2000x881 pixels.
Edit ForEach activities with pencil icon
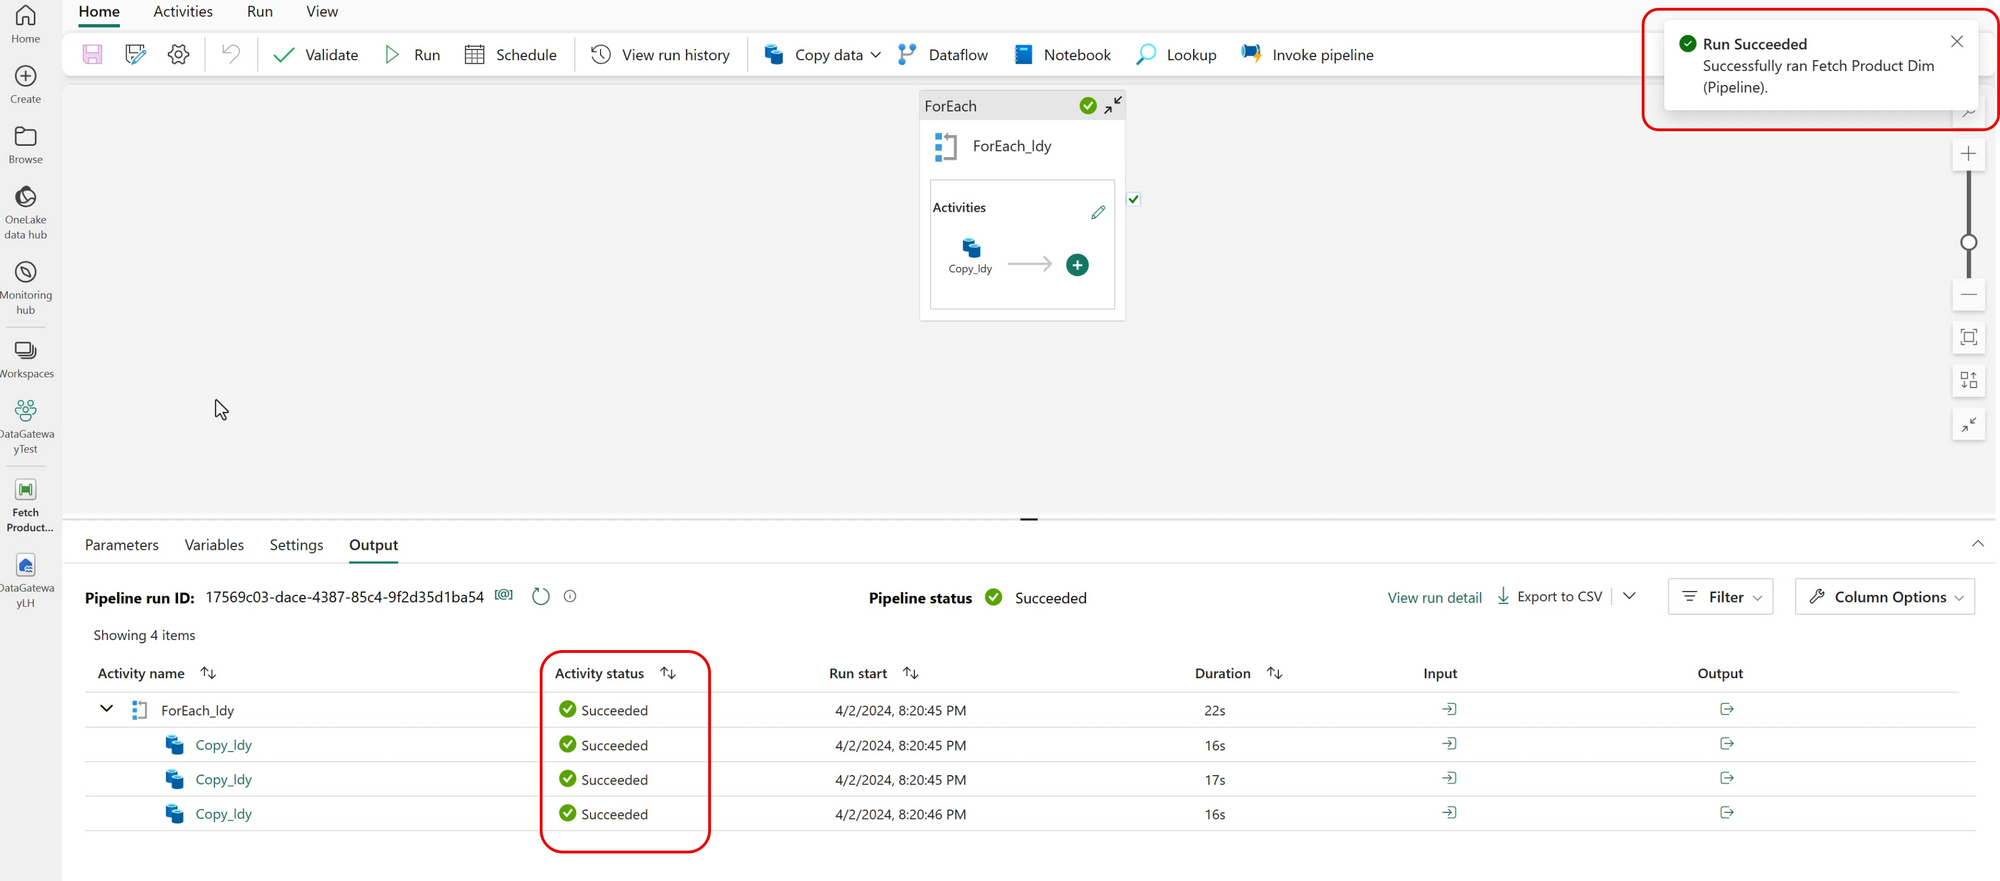[x=1098, y=212]
